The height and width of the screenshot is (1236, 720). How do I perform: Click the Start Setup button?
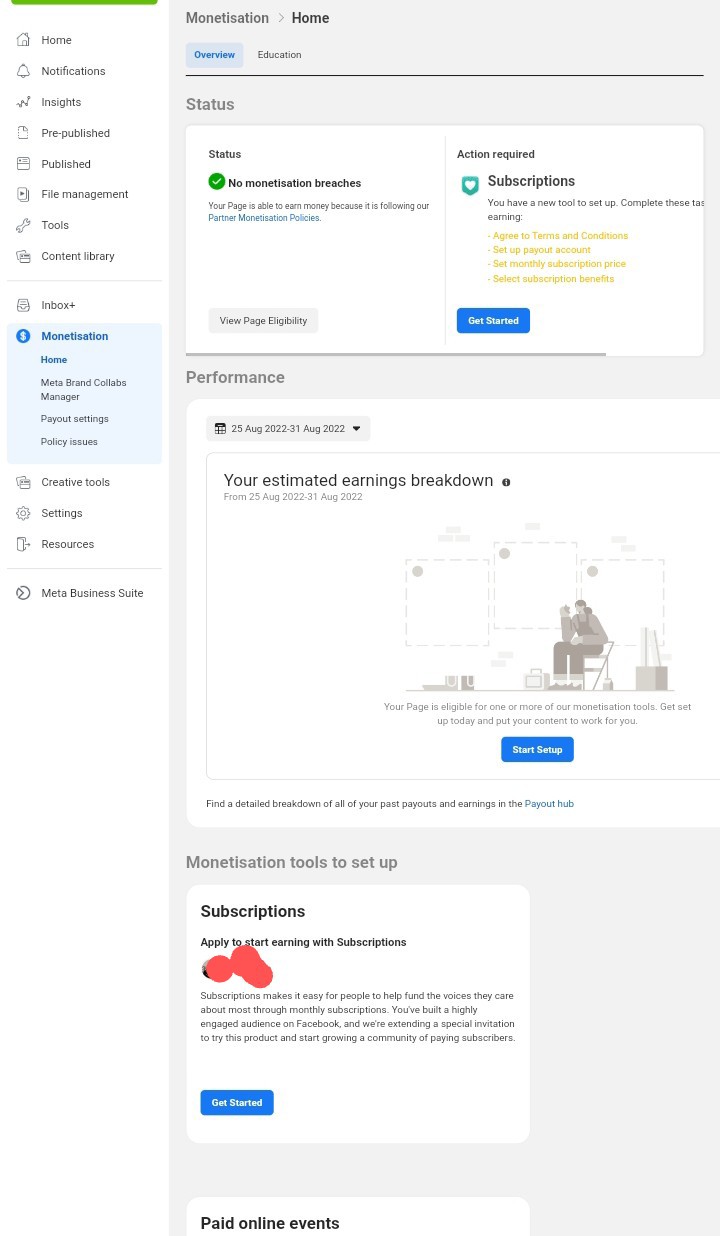[x=537, y=750]
